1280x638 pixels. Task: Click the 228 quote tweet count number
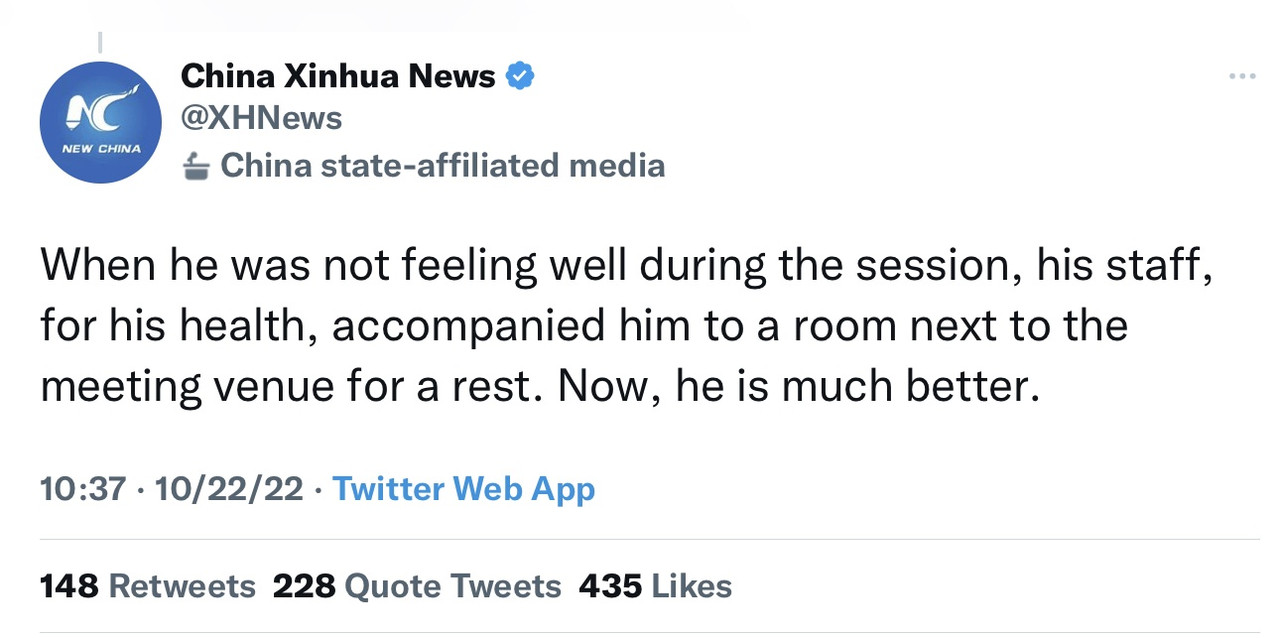(303, 586)
